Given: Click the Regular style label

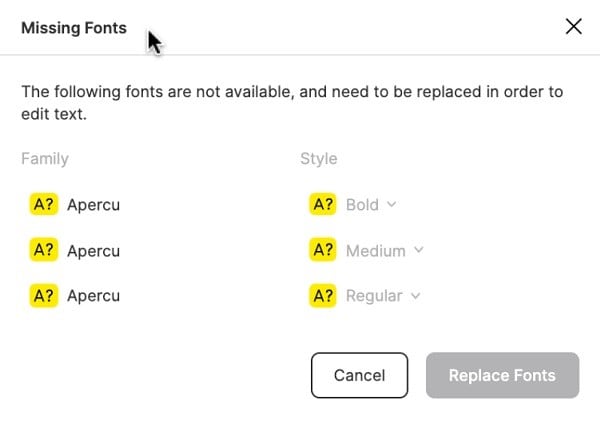Looking at the screenshot, I should 374,296.
